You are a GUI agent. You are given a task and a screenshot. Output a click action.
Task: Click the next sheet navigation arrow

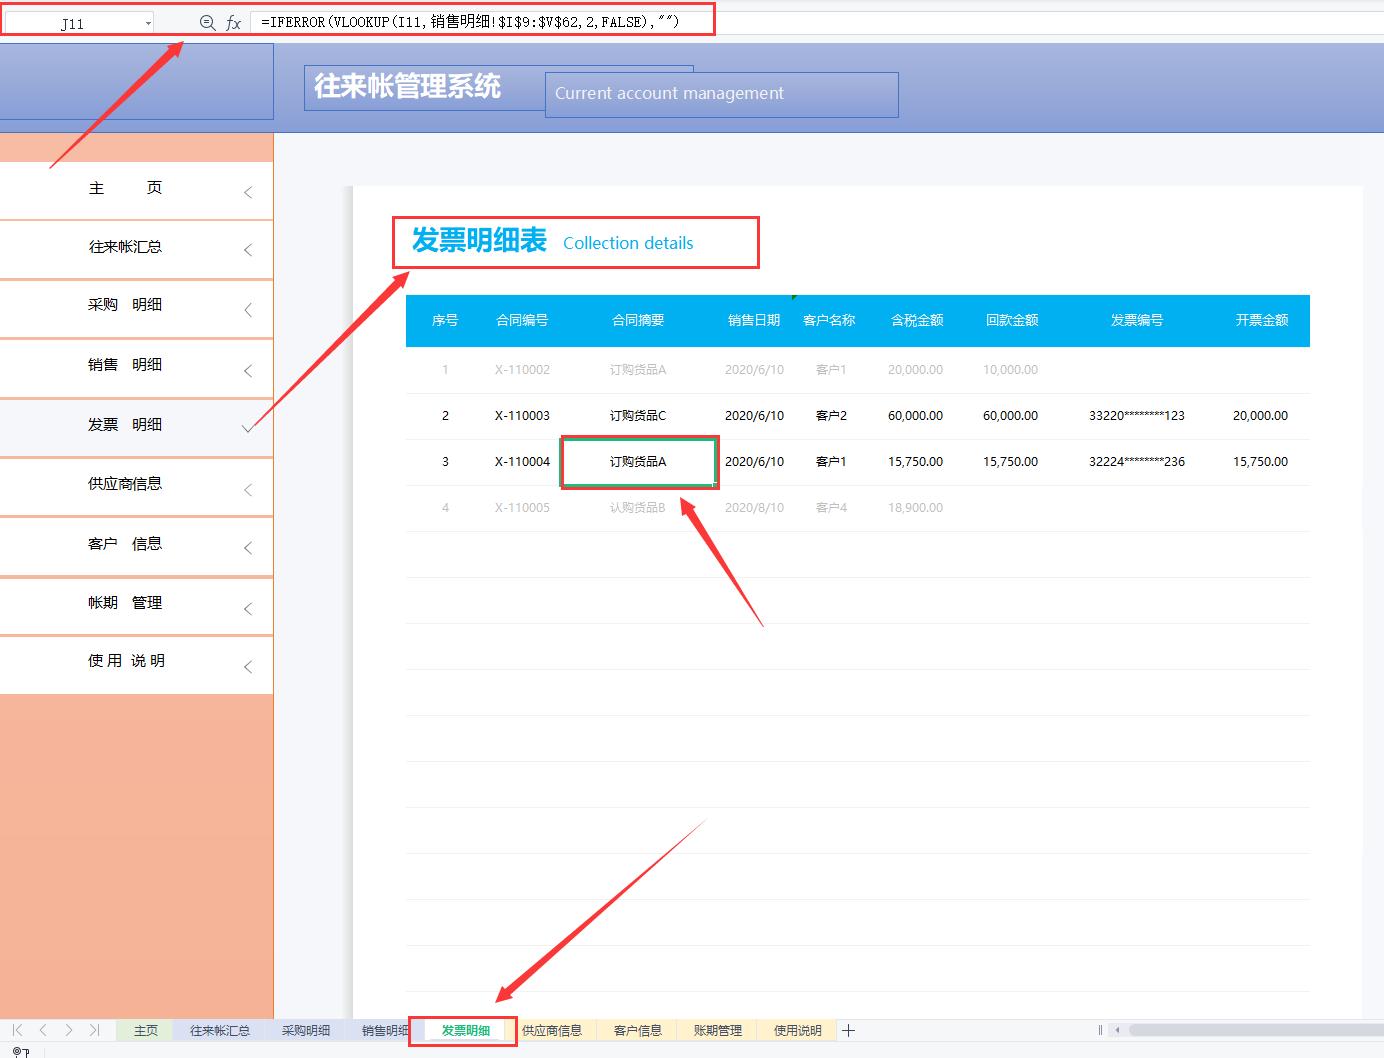point(68,1029)
